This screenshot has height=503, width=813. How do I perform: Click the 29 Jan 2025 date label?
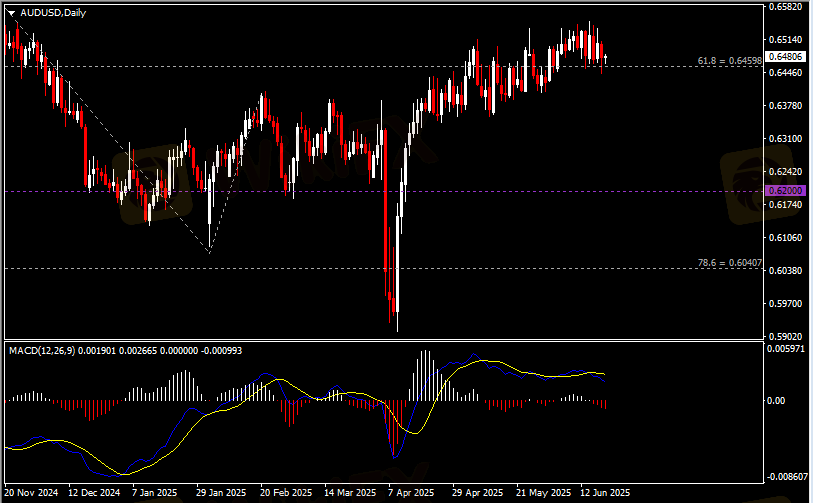click(x=221, y=492)
